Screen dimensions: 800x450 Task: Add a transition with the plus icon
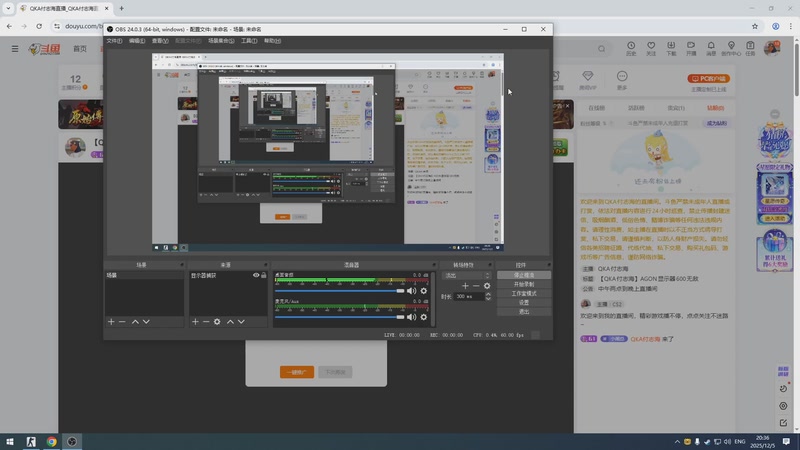(465, 286)
